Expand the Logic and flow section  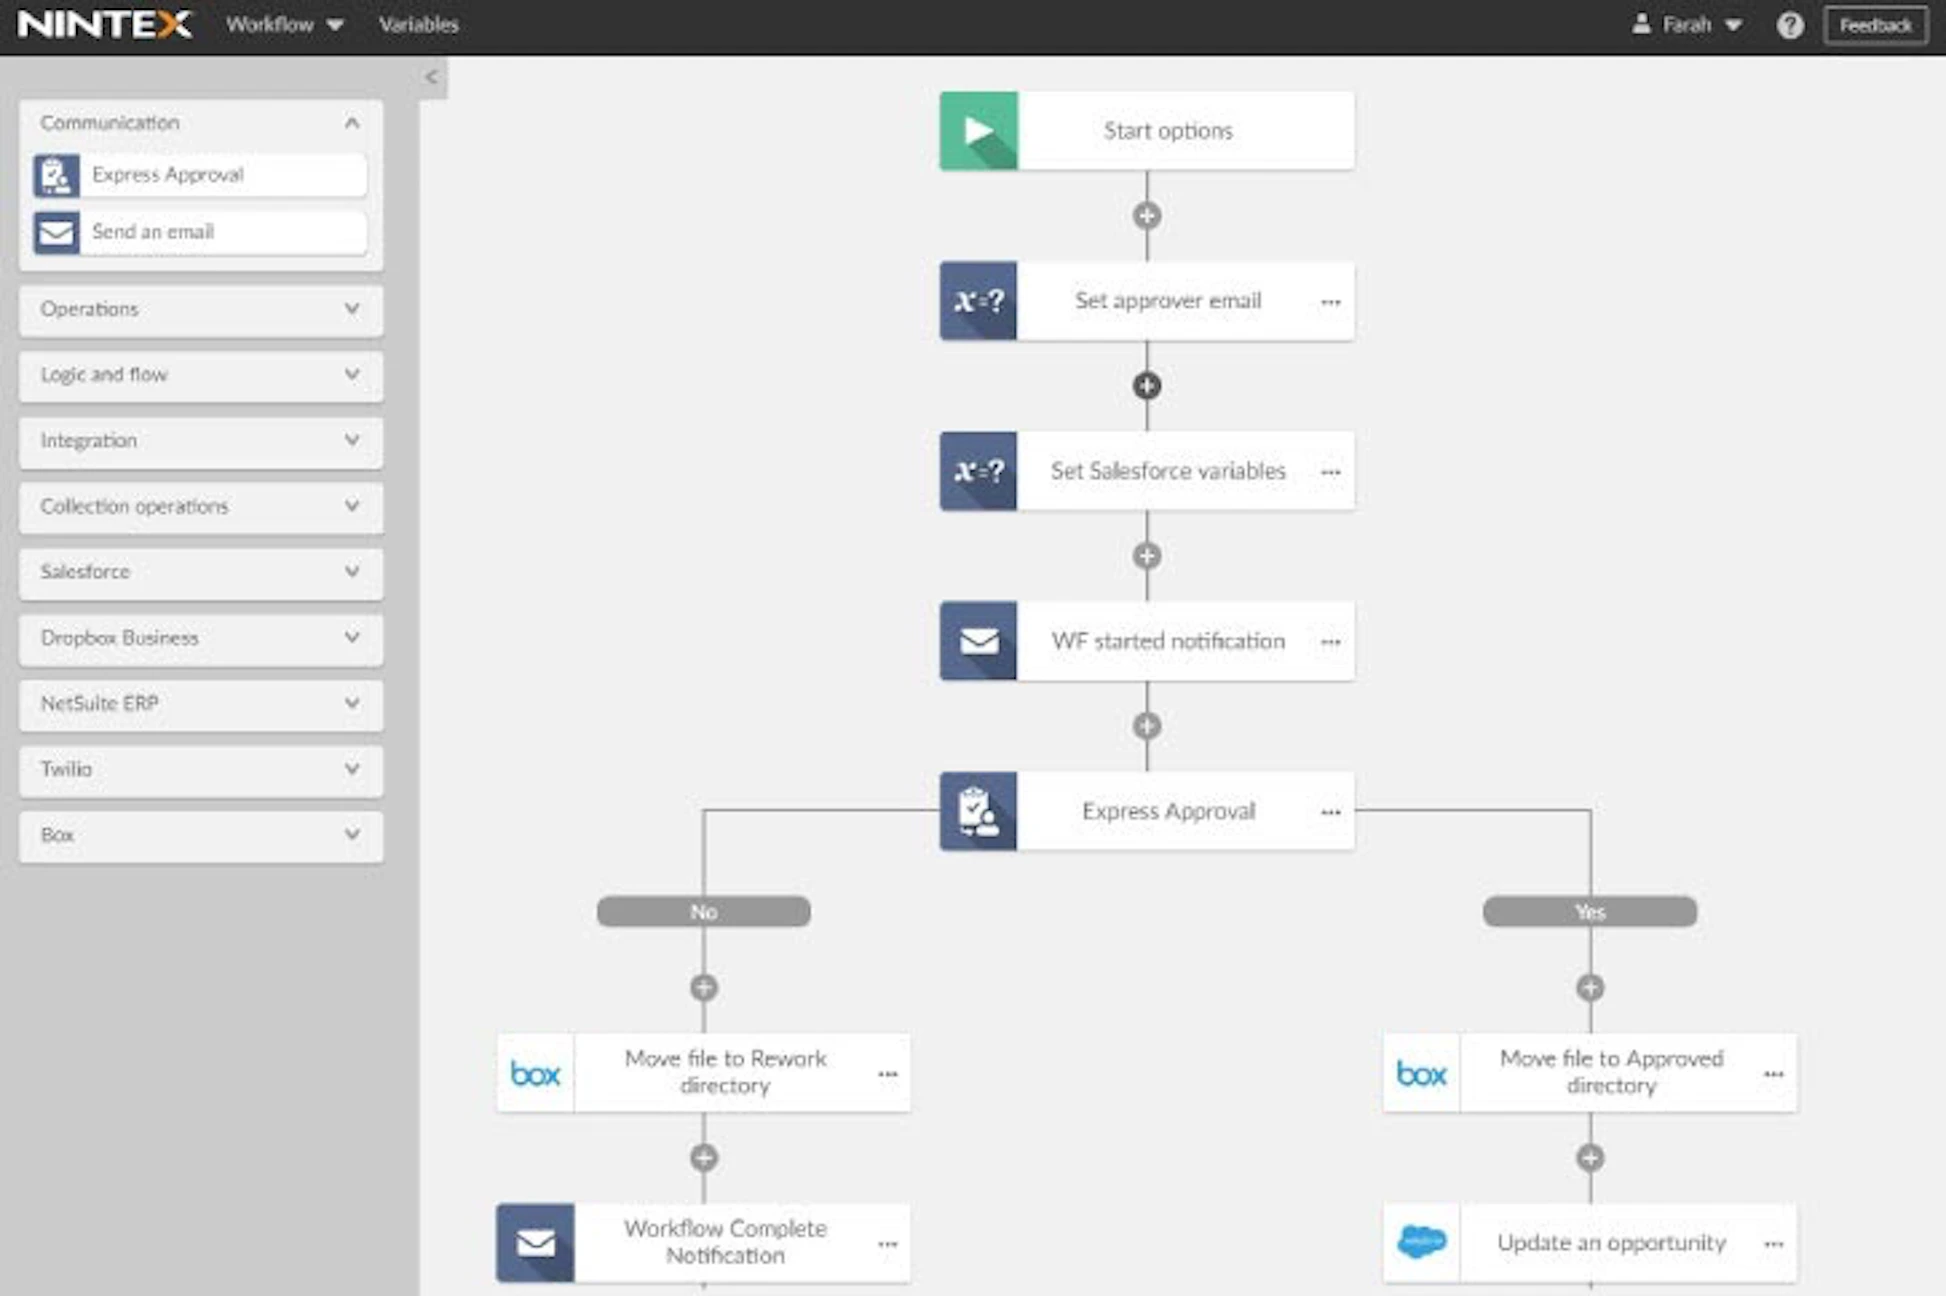351,374
